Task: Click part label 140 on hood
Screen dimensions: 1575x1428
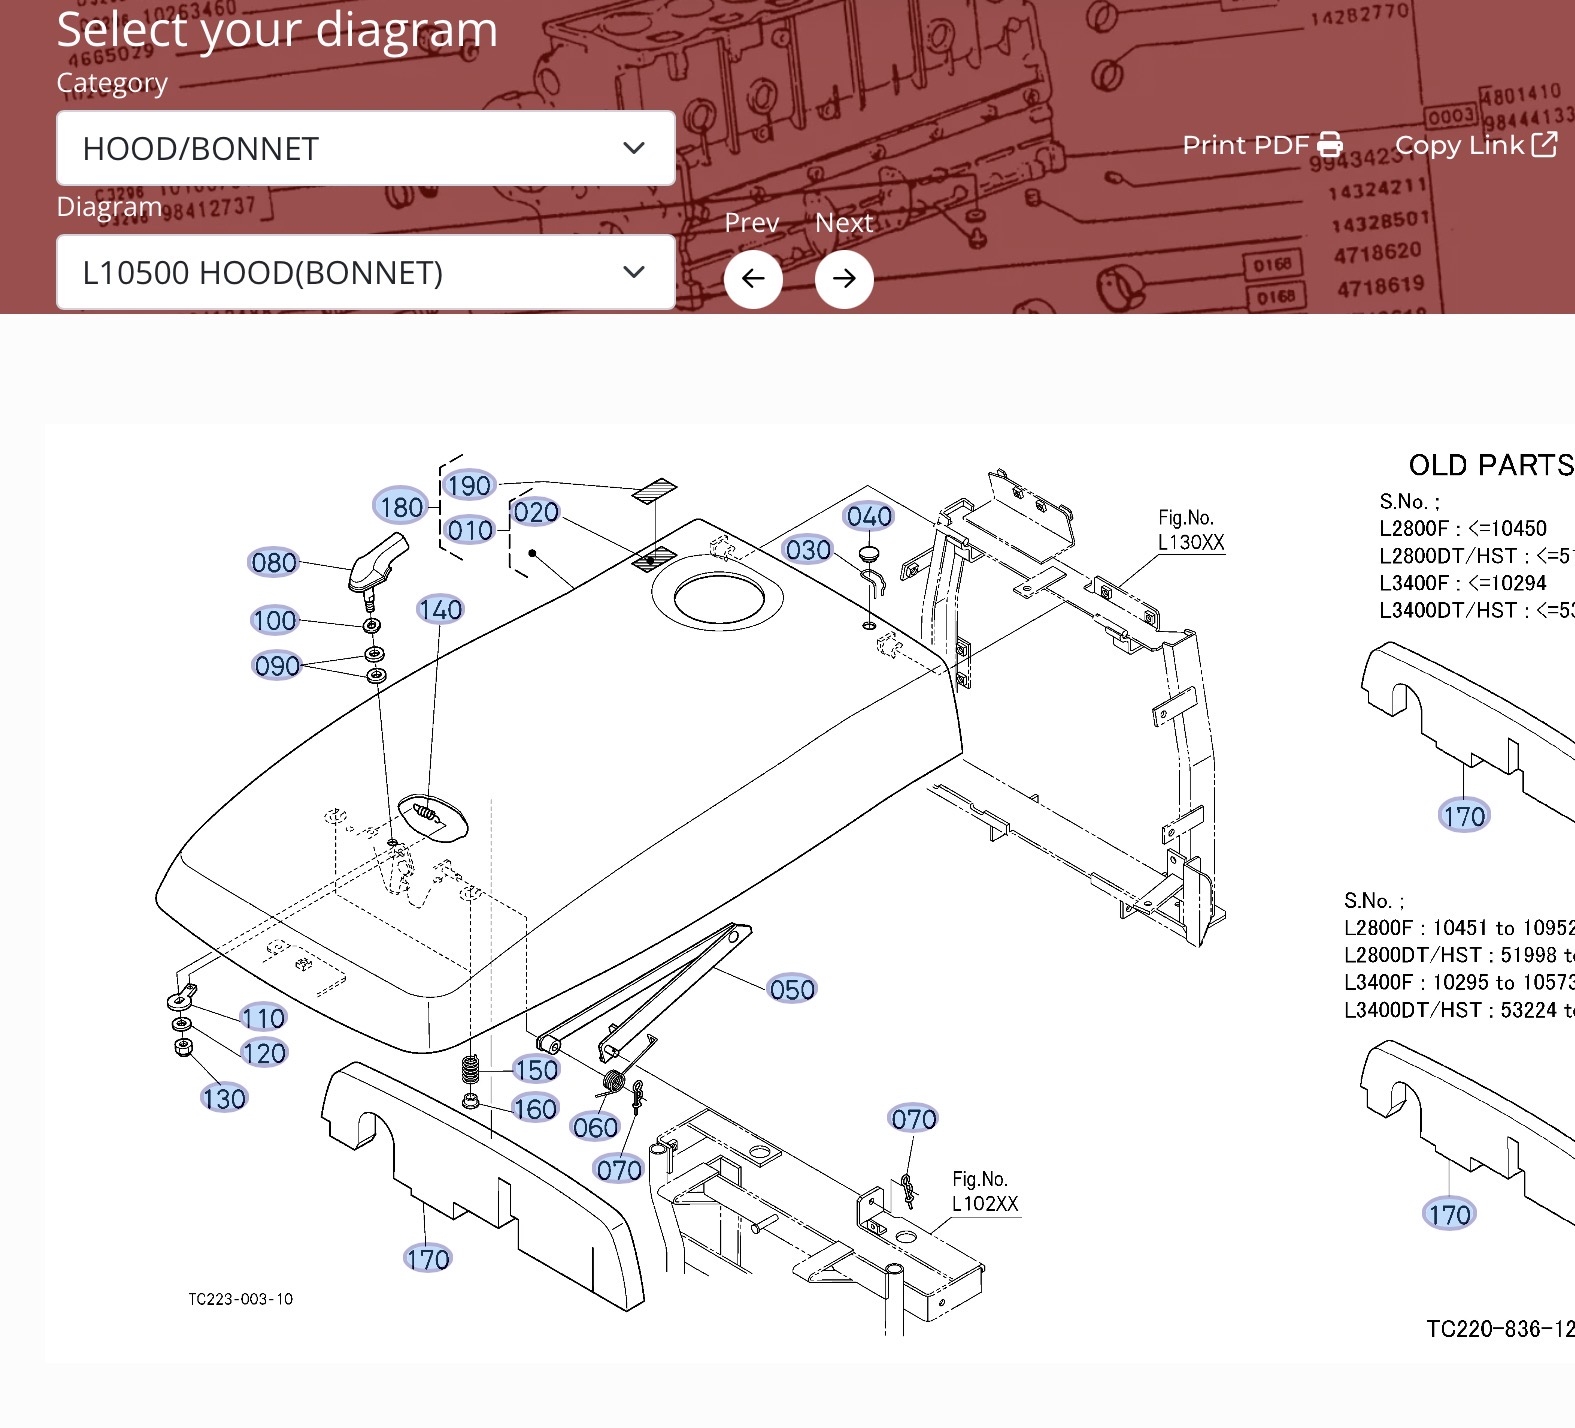Action: pyautogui.click(x=440, y=610)
